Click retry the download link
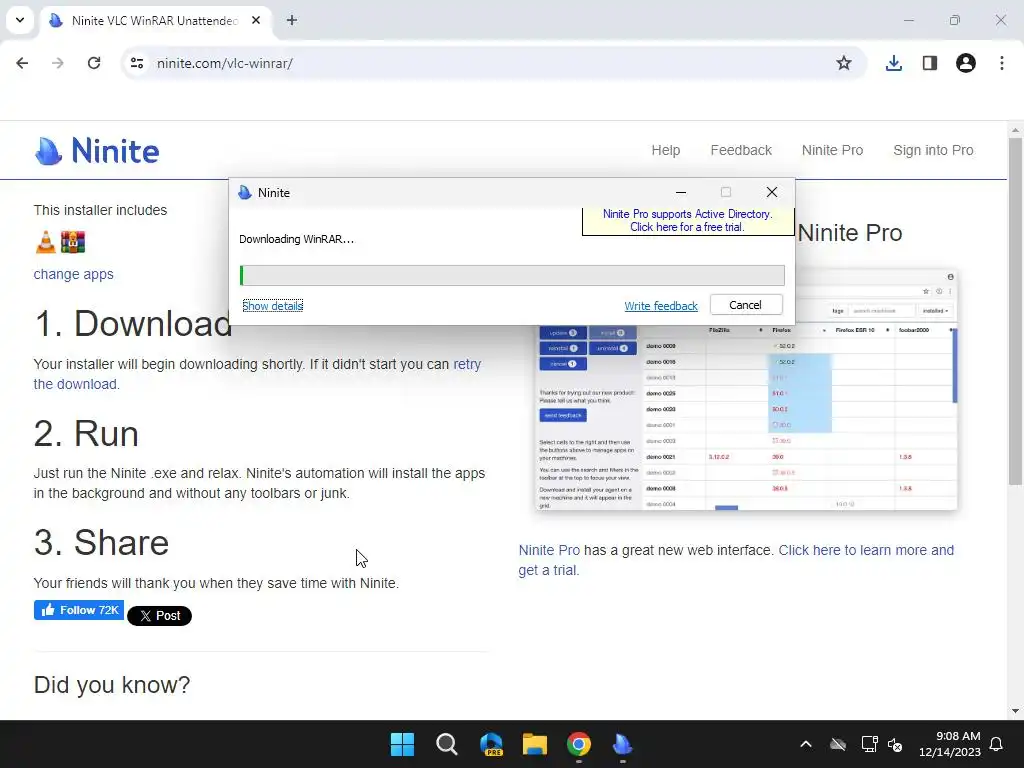The image size is (1024, 768). (x=467, y=364)
